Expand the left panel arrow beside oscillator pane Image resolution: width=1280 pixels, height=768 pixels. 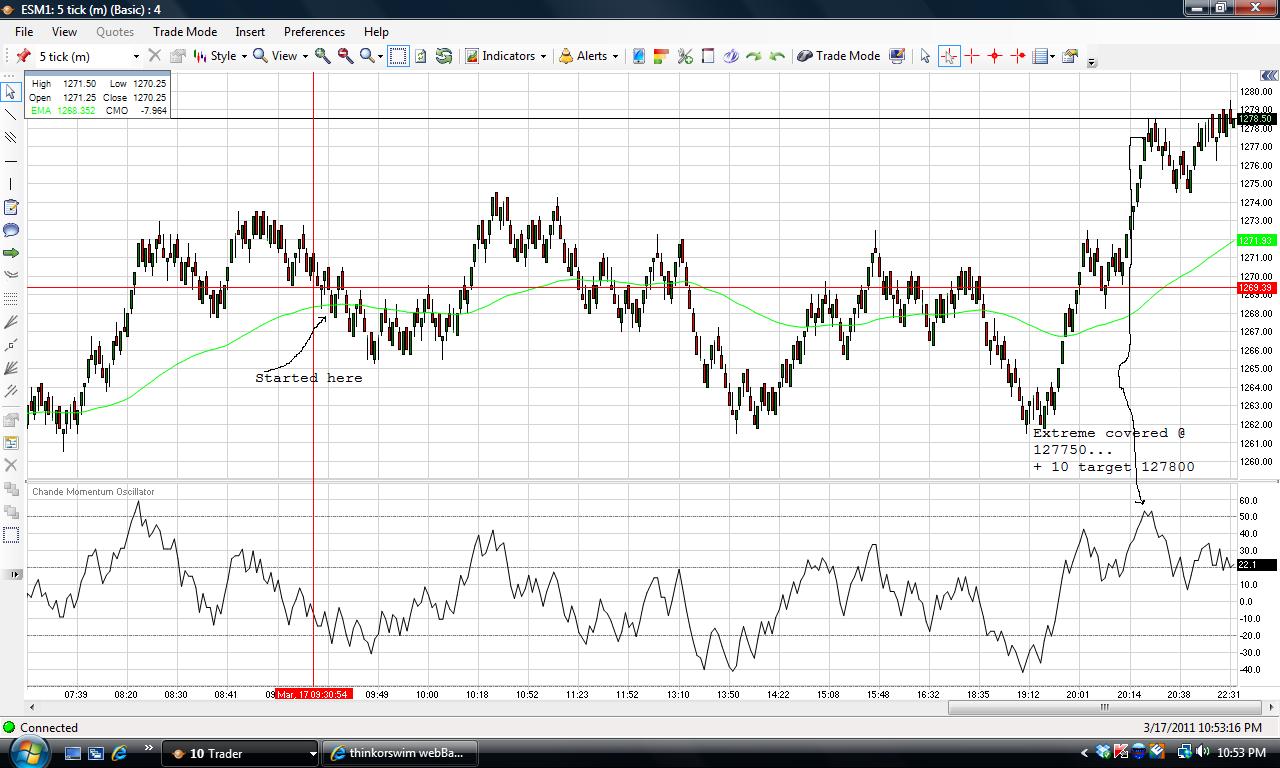pos(14,574)
